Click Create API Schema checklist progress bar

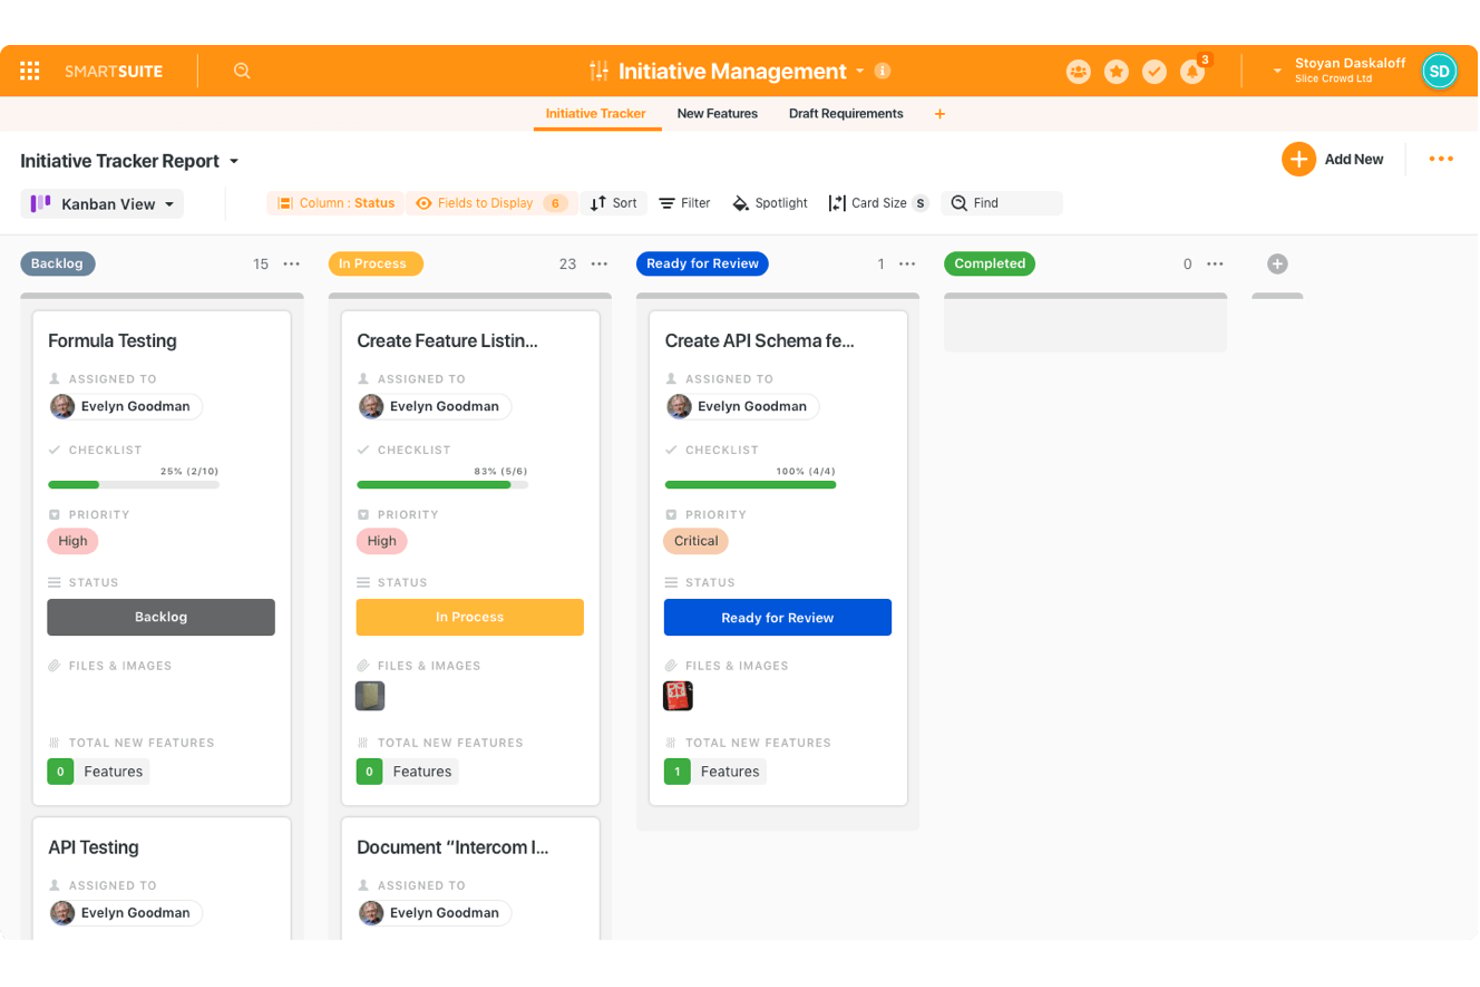click(750, 485)
